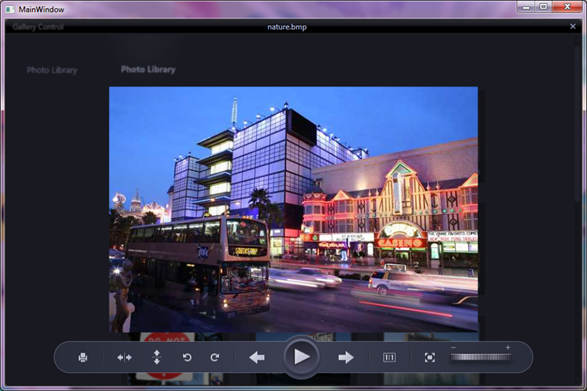
Task: Fit the image to the screen
Action: pyautogui.click(x=430, y=357)
